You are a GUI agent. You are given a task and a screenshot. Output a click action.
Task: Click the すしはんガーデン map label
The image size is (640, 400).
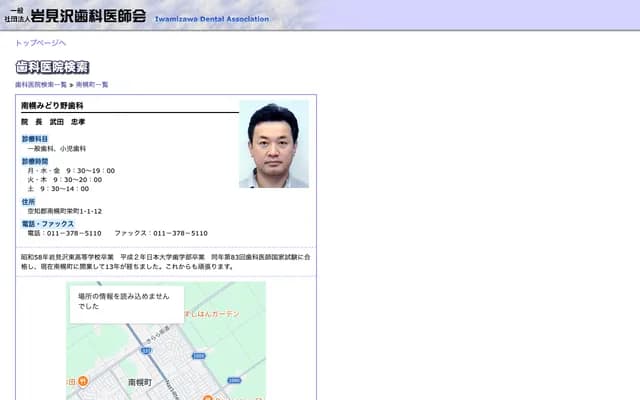click(x=212, y=314)
